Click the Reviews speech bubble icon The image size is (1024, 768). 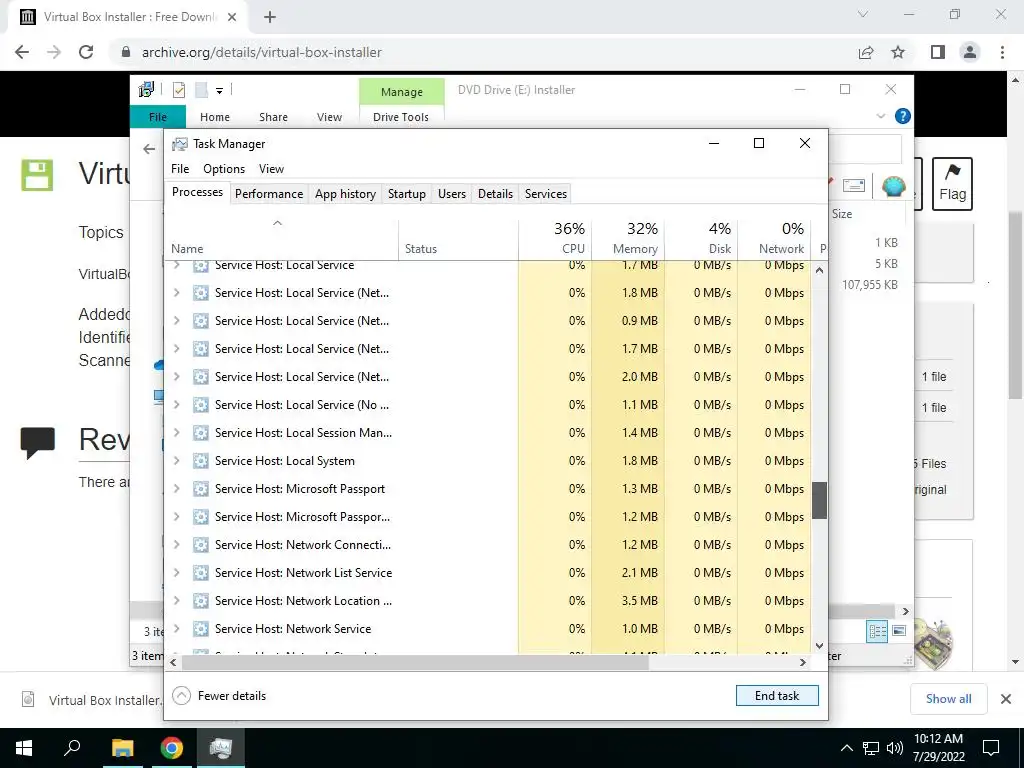(37, 442)
